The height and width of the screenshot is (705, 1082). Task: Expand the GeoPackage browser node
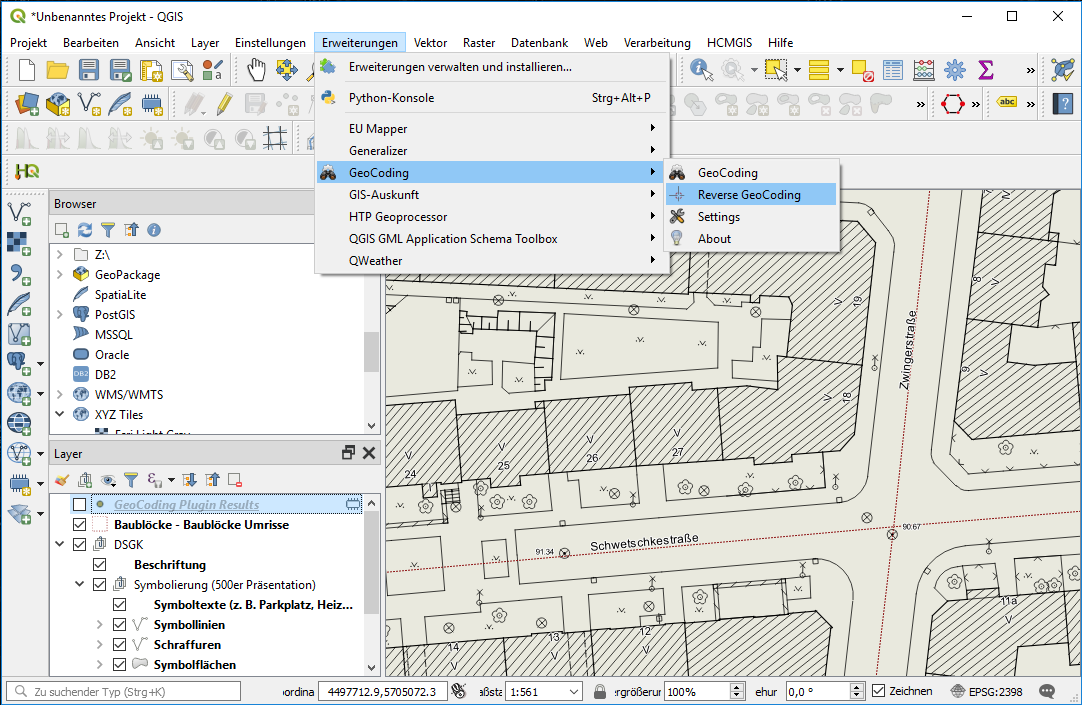point(60,275)
